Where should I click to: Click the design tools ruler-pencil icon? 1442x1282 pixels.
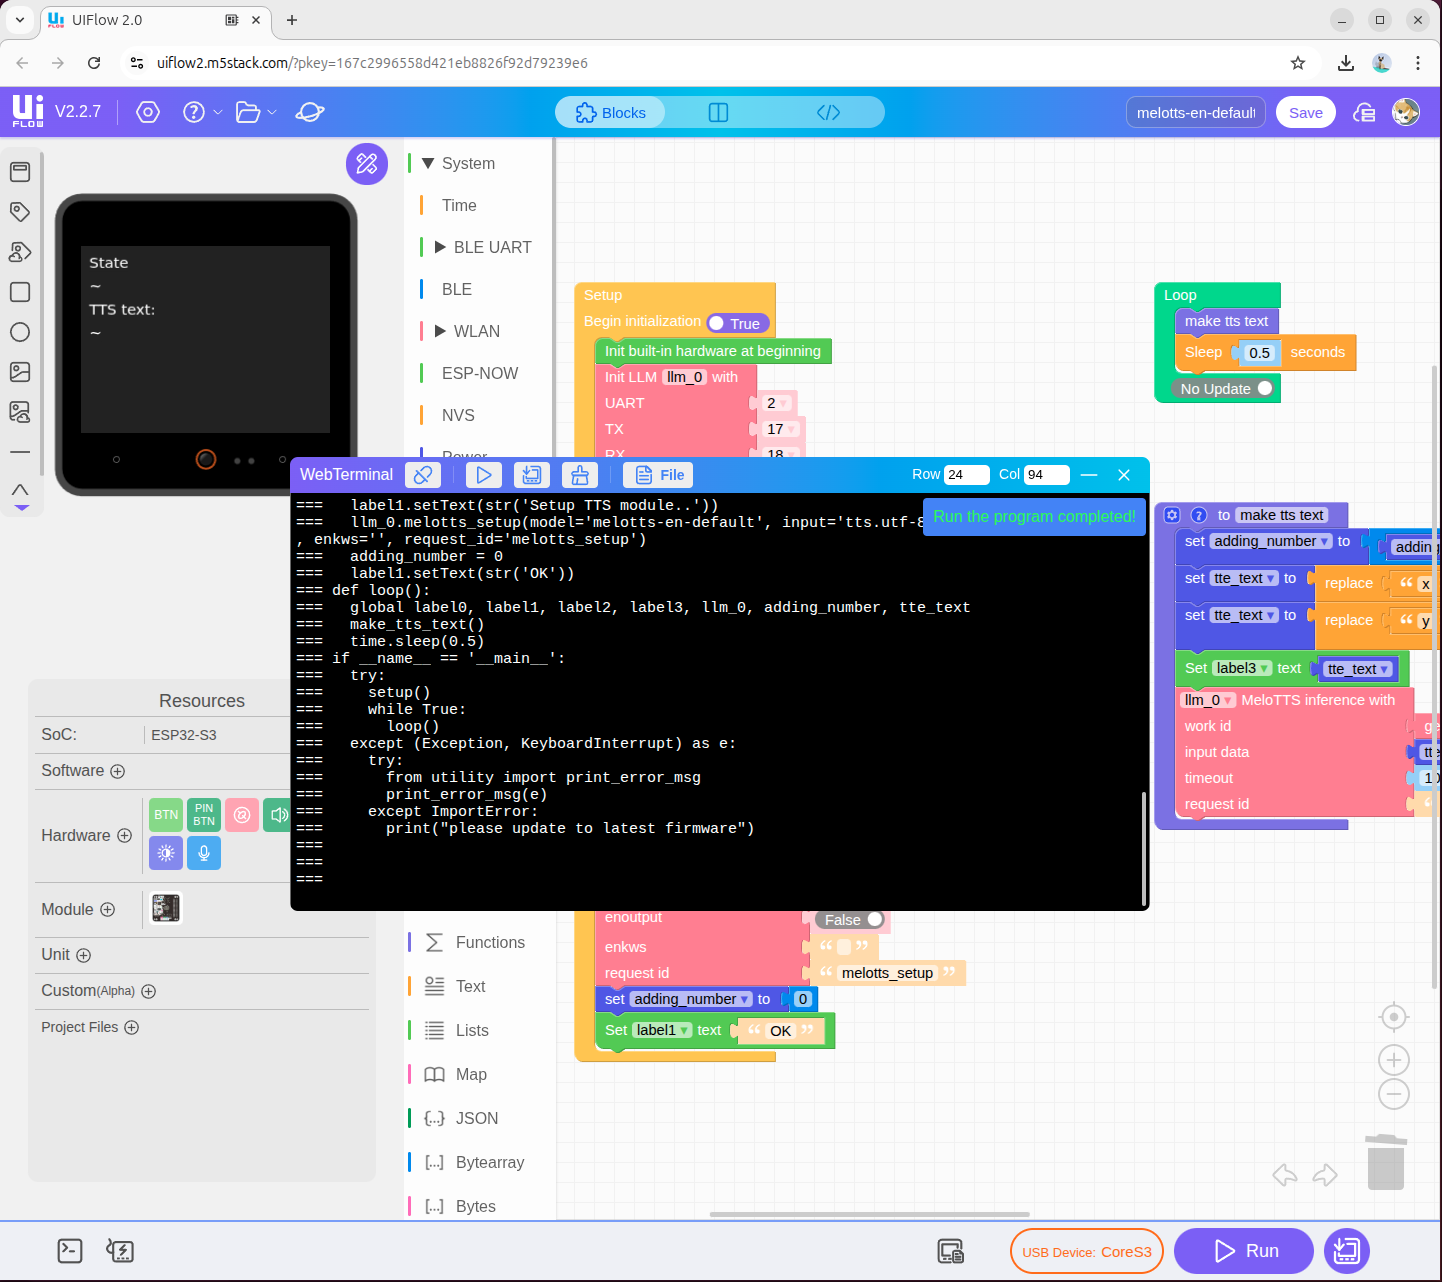click(x=367, y=164)
